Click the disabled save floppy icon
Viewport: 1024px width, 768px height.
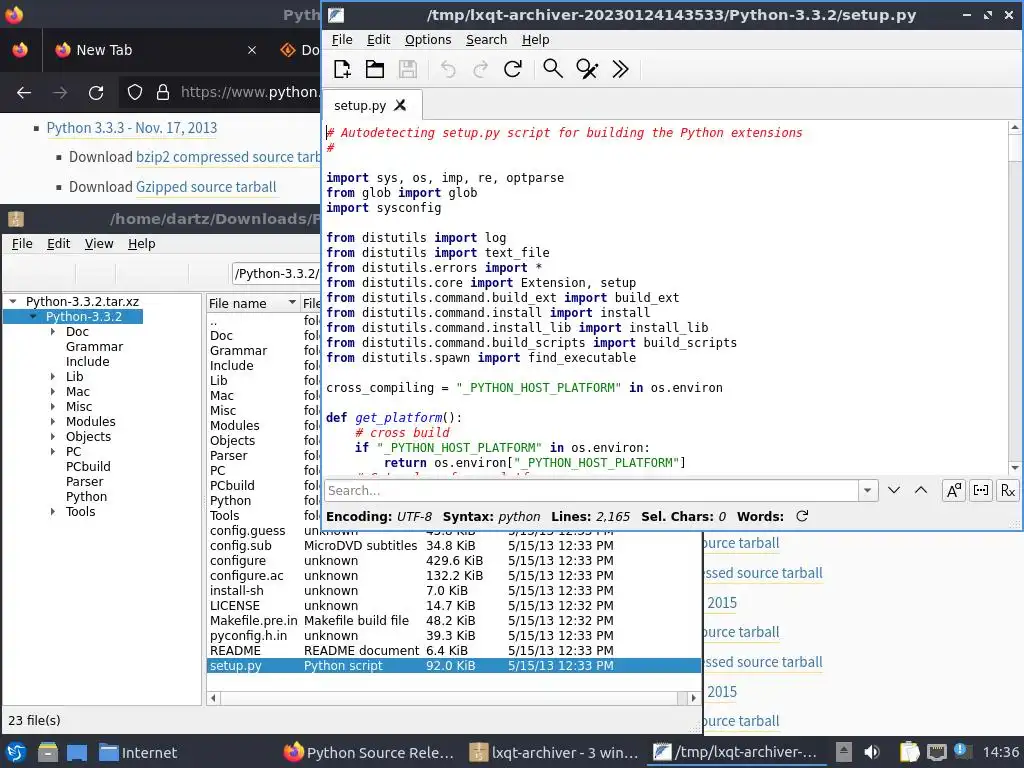point(408,69)
